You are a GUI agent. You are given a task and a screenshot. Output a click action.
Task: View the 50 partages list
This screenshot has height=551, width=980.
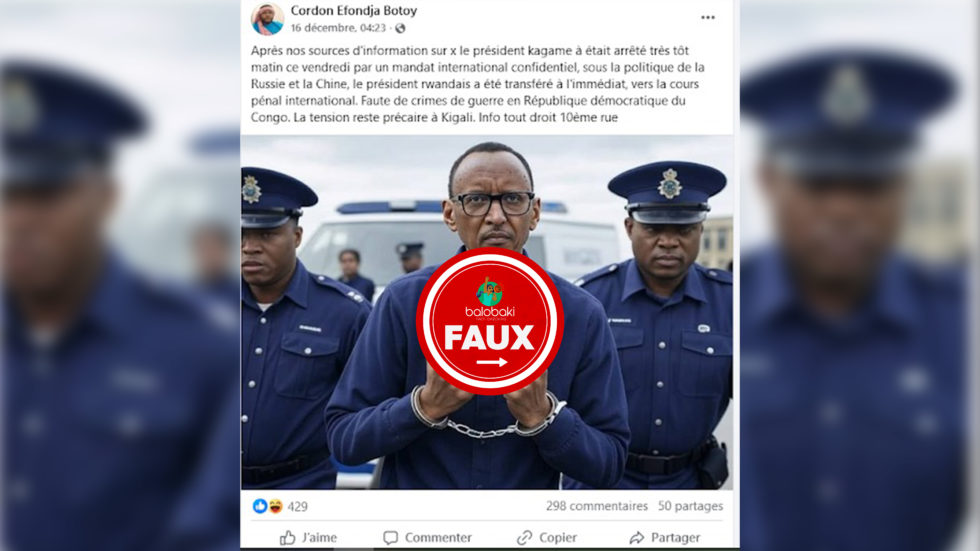pyautogui.click(x=690, y=506)
